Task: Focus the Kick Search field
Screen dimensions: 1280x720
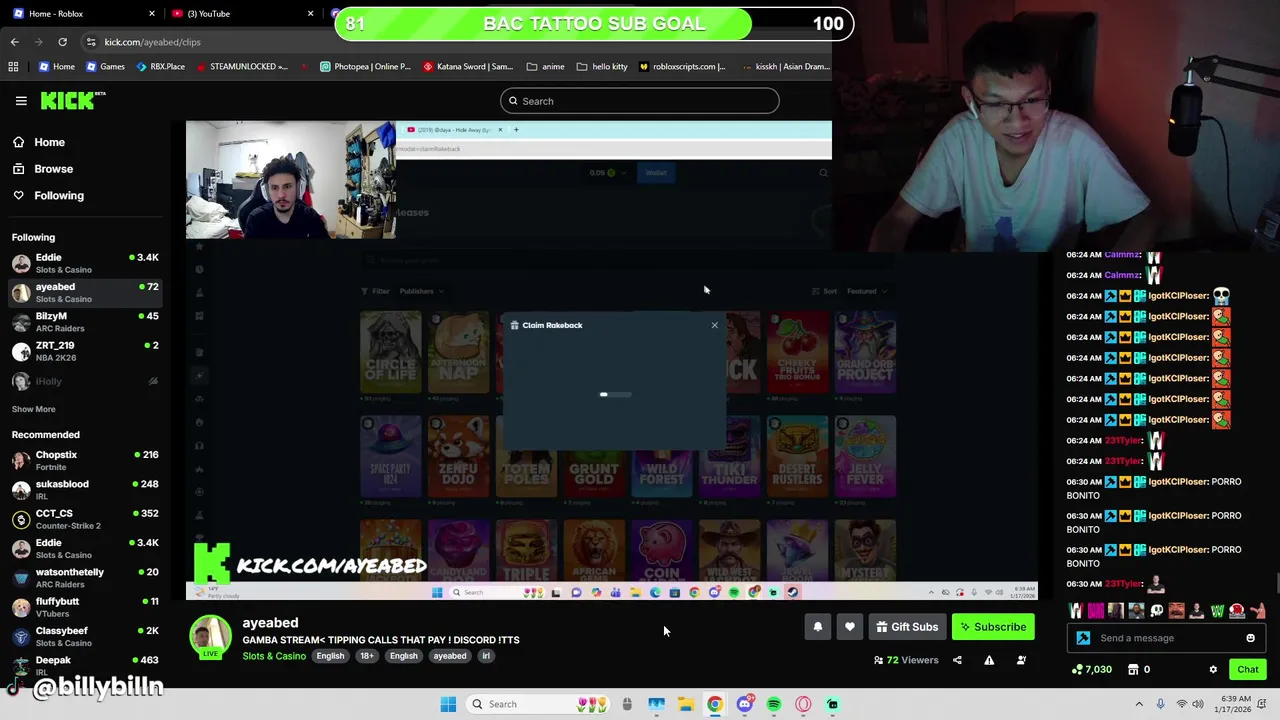Action: (640, 101)
